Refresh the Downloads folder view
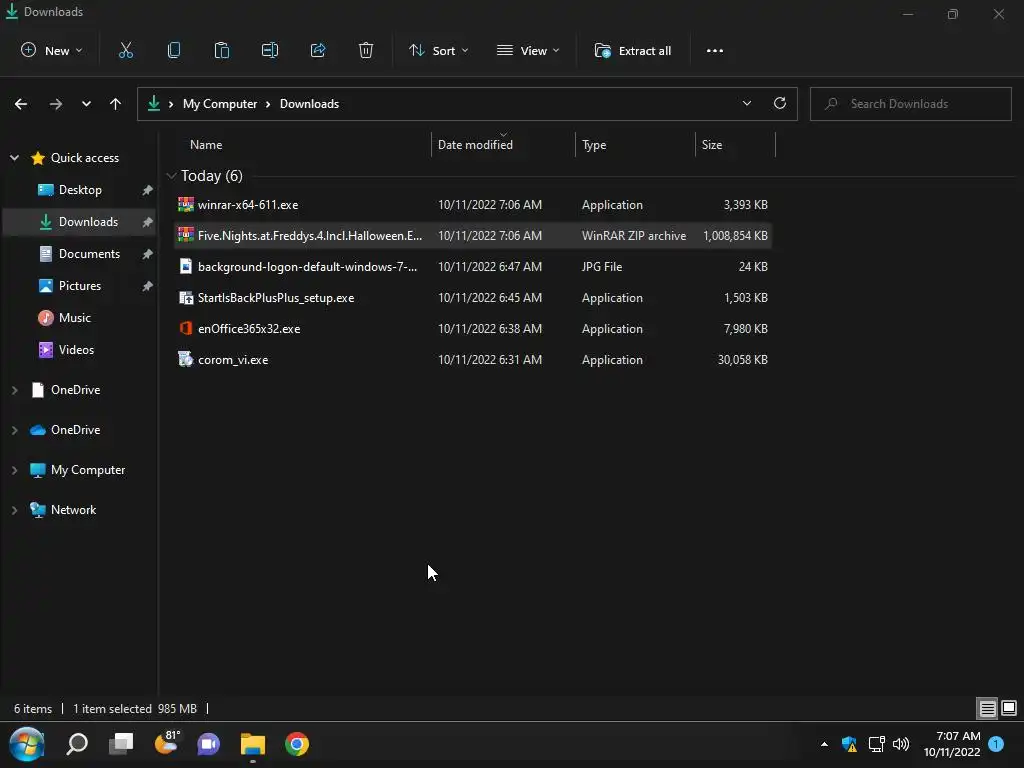Viewport: 1024px width, 768px height. pos(780,103)
